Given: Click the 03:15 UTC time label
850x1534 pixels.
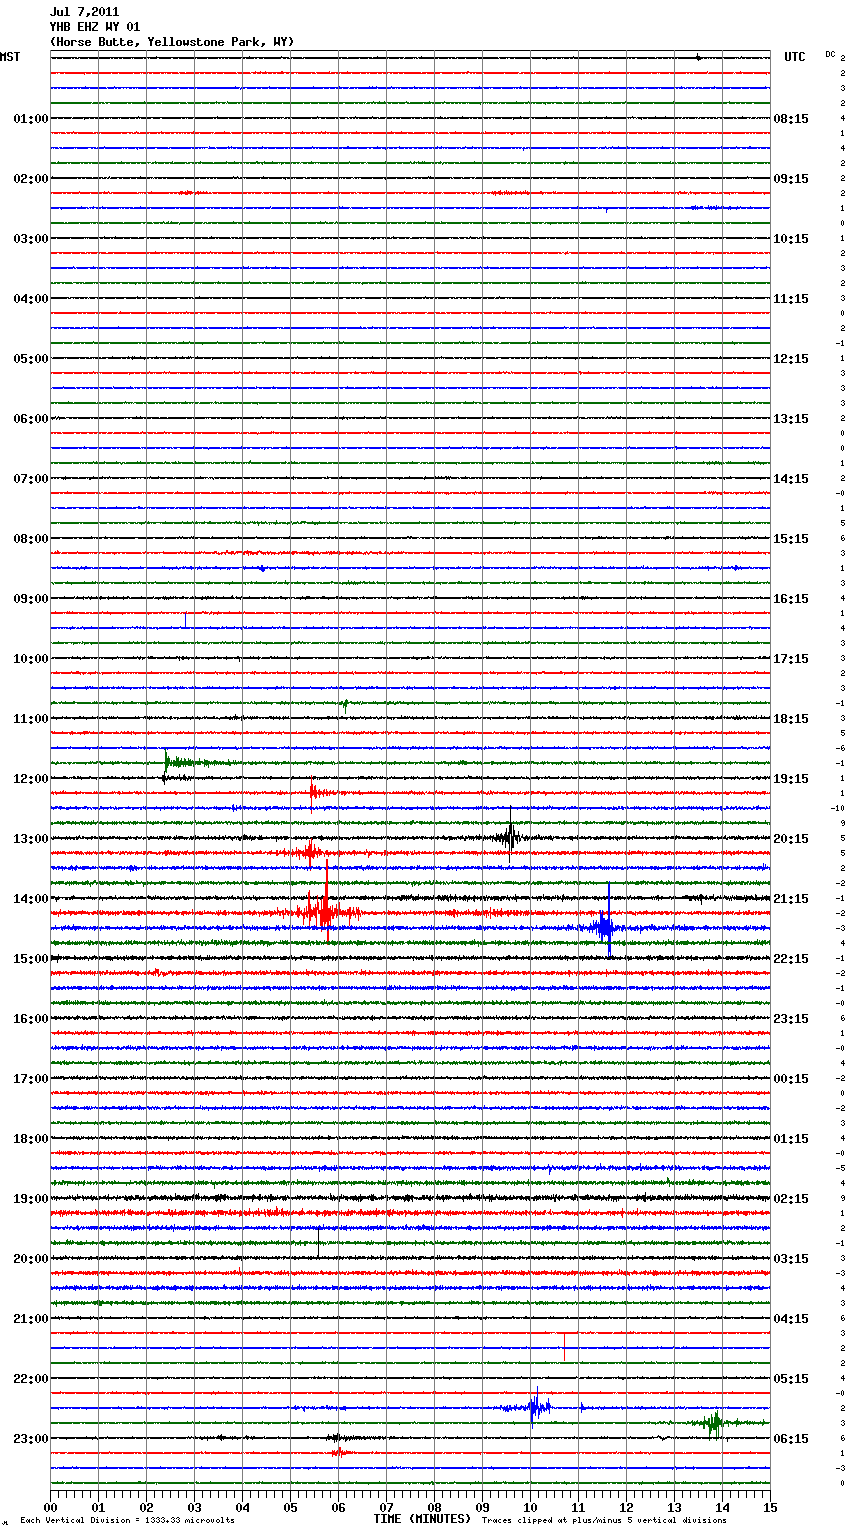Looking at the screenshot, I should pos(791,1259).
